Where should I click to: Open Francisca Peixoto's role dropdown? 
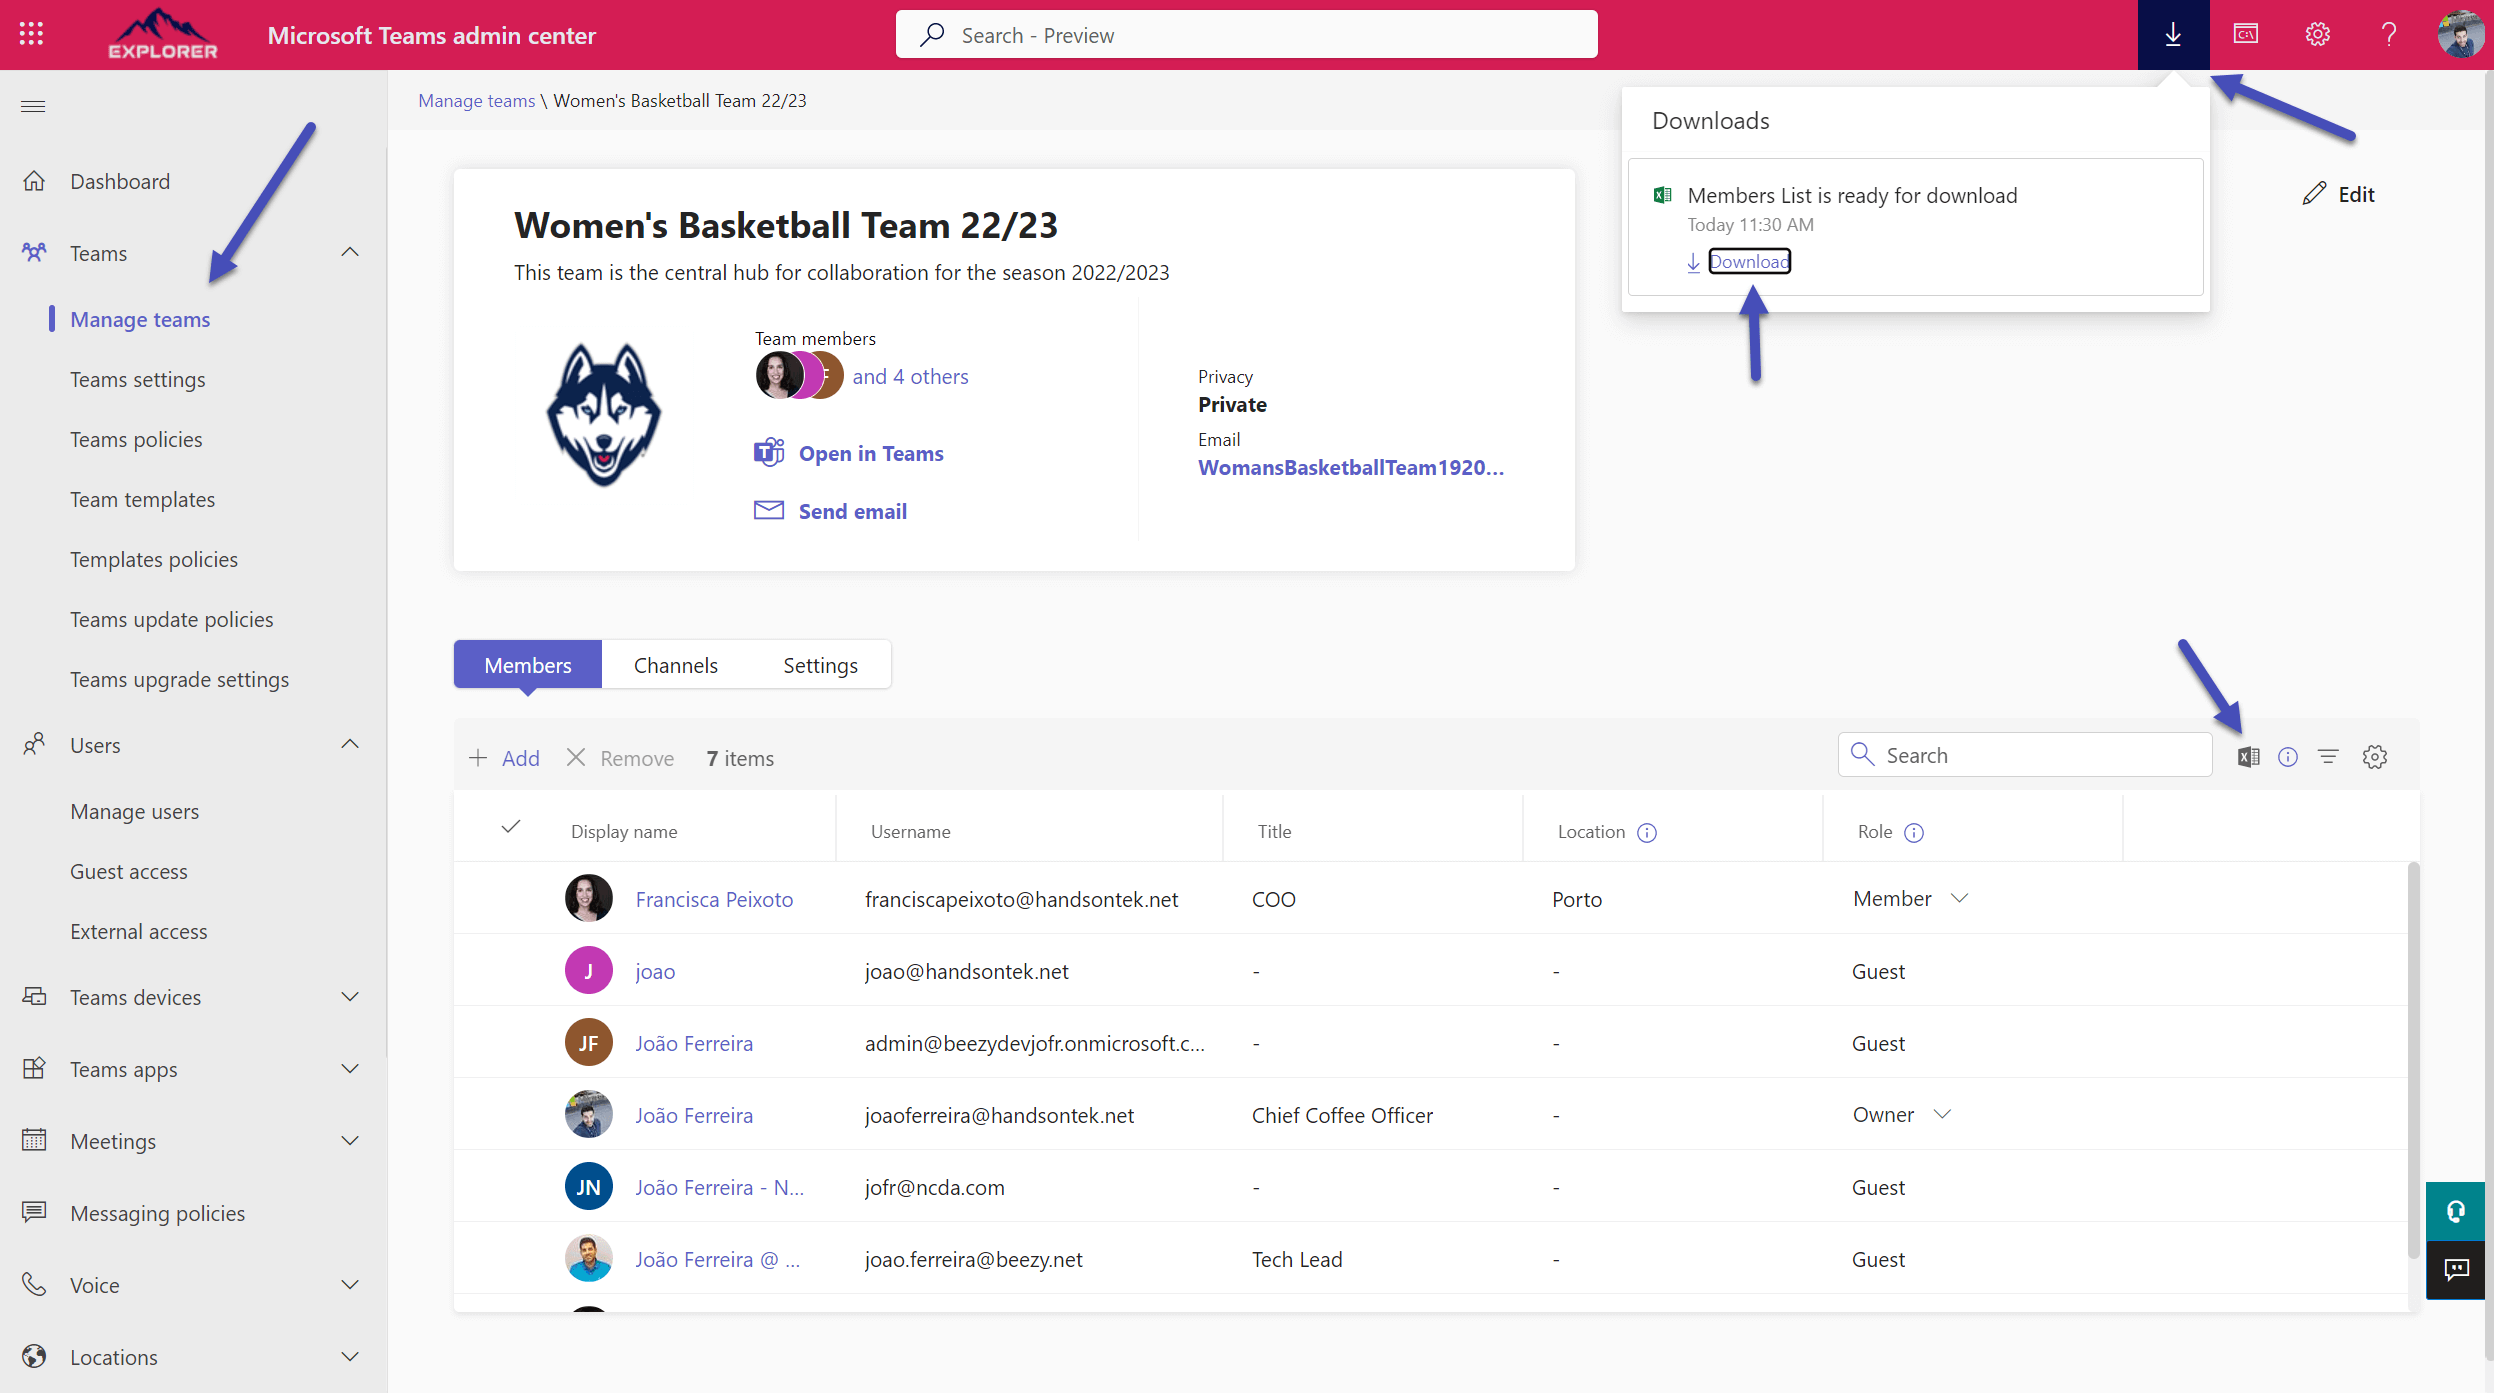click(1959, 899)
